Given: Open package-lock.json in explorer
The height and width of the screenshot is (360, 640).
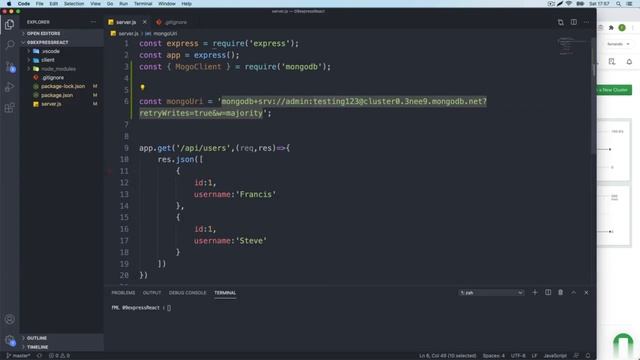Looking at the screenshot, I should 62,86.
